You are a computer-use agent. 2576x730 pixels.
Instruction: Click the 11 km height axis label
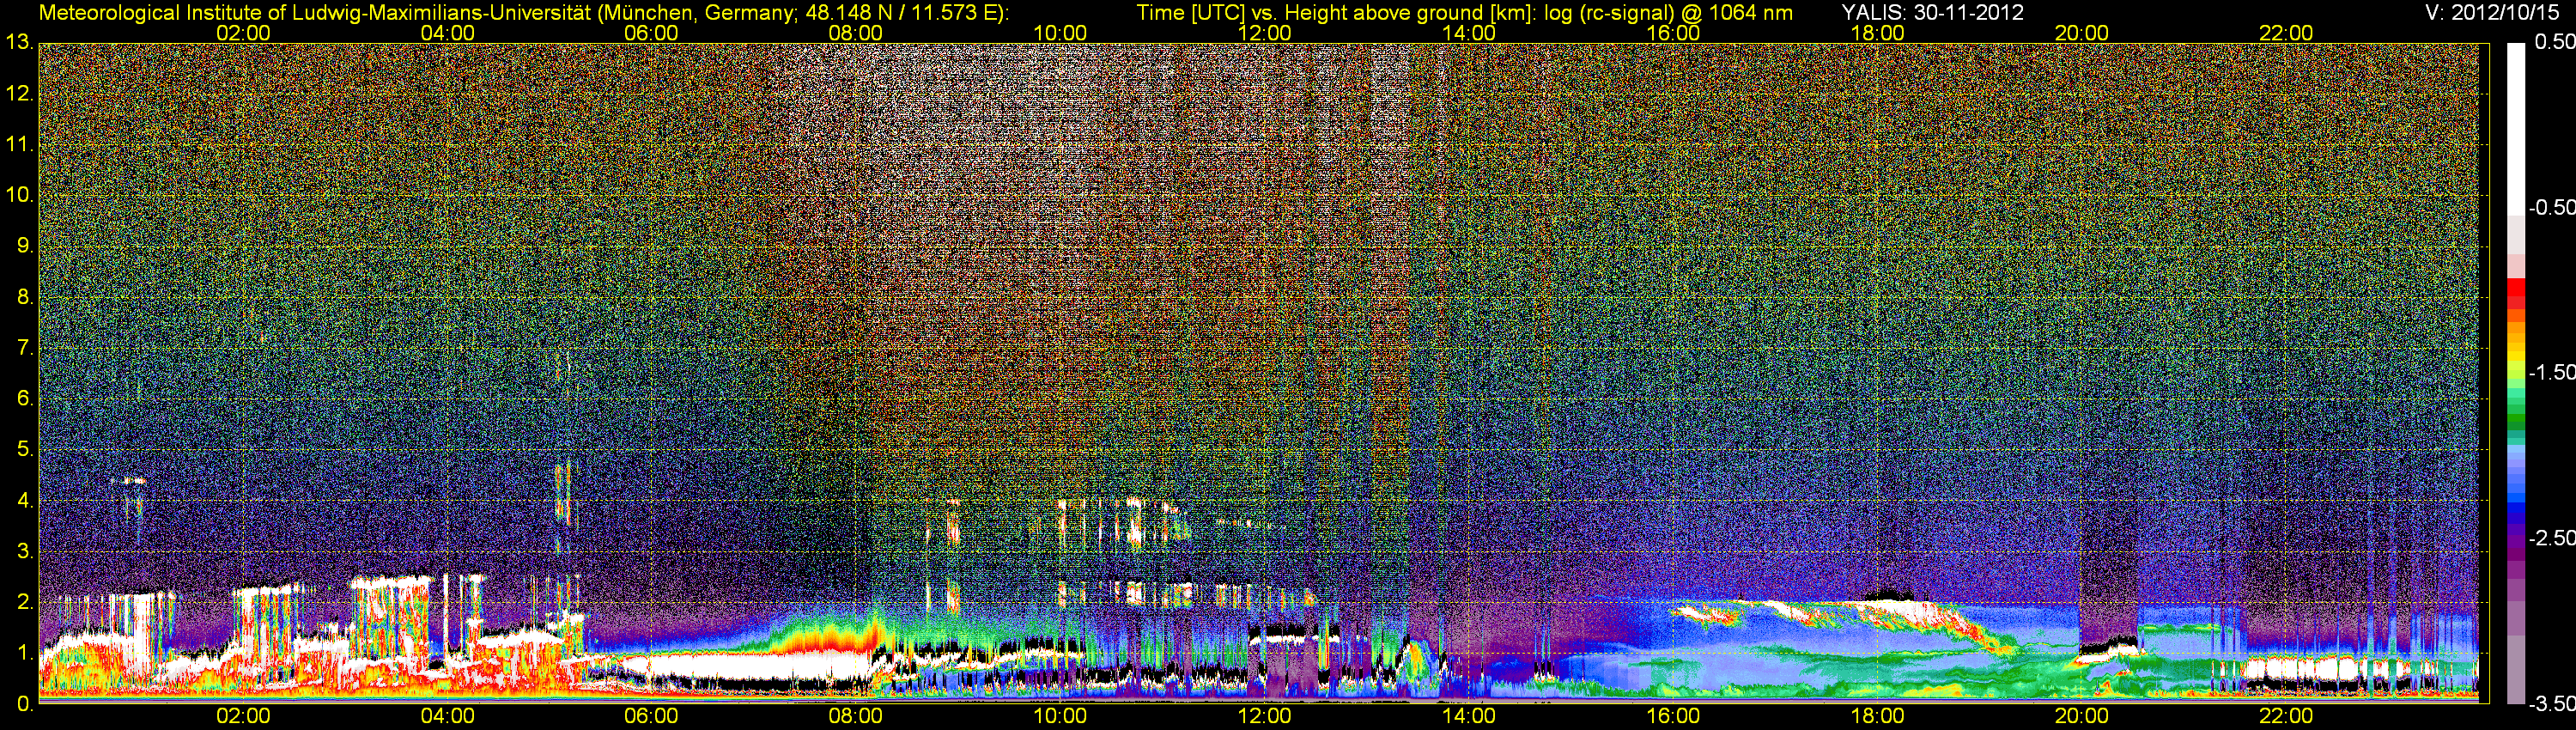[19, 144]
